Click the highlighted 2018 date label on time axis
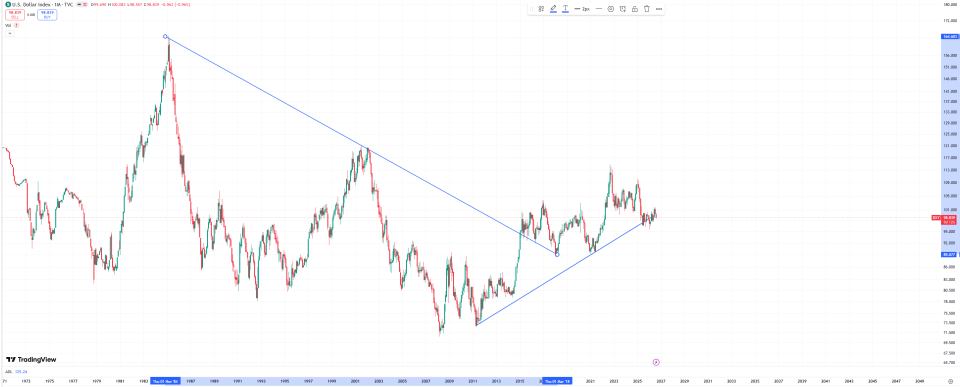Screen dimensions: 960x387 (557, 380)
